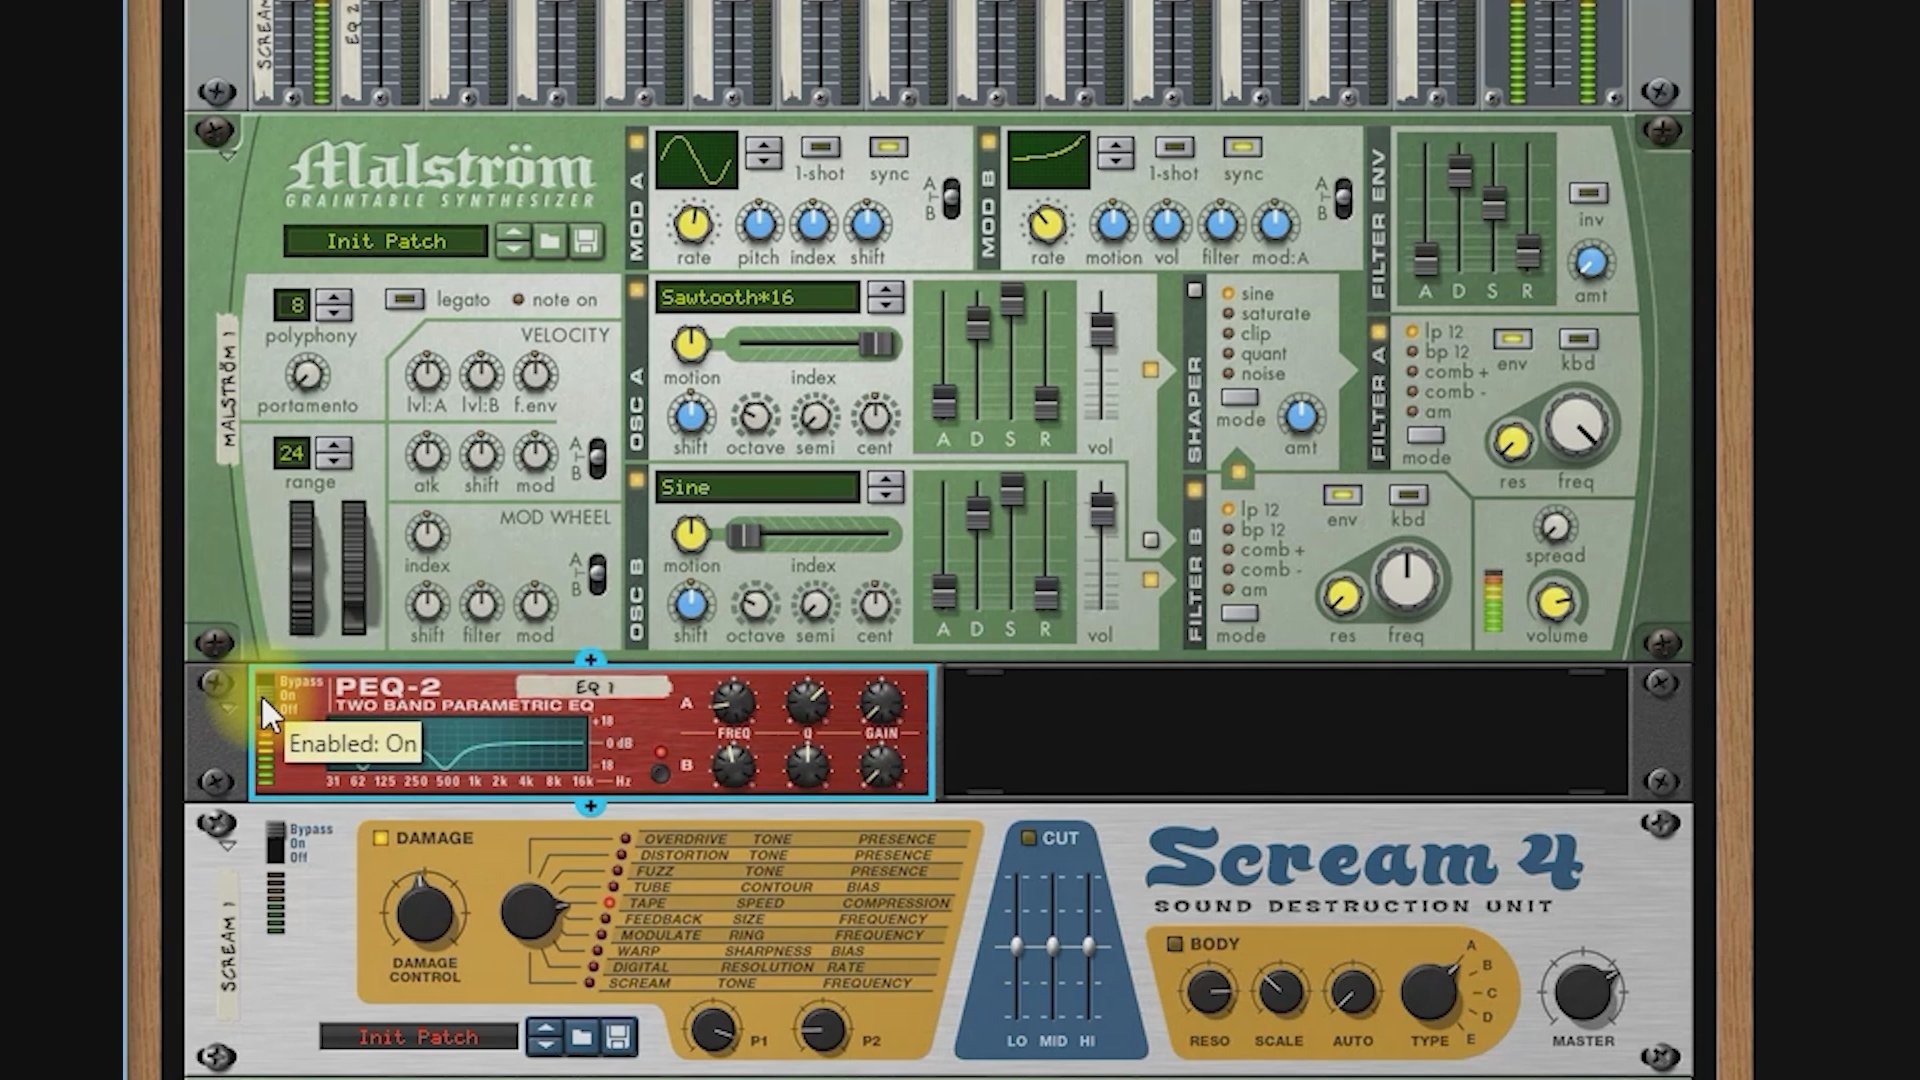
Task: Click the PEQ-2 Bypass/On/Off switch
Action: click(266, 694)
